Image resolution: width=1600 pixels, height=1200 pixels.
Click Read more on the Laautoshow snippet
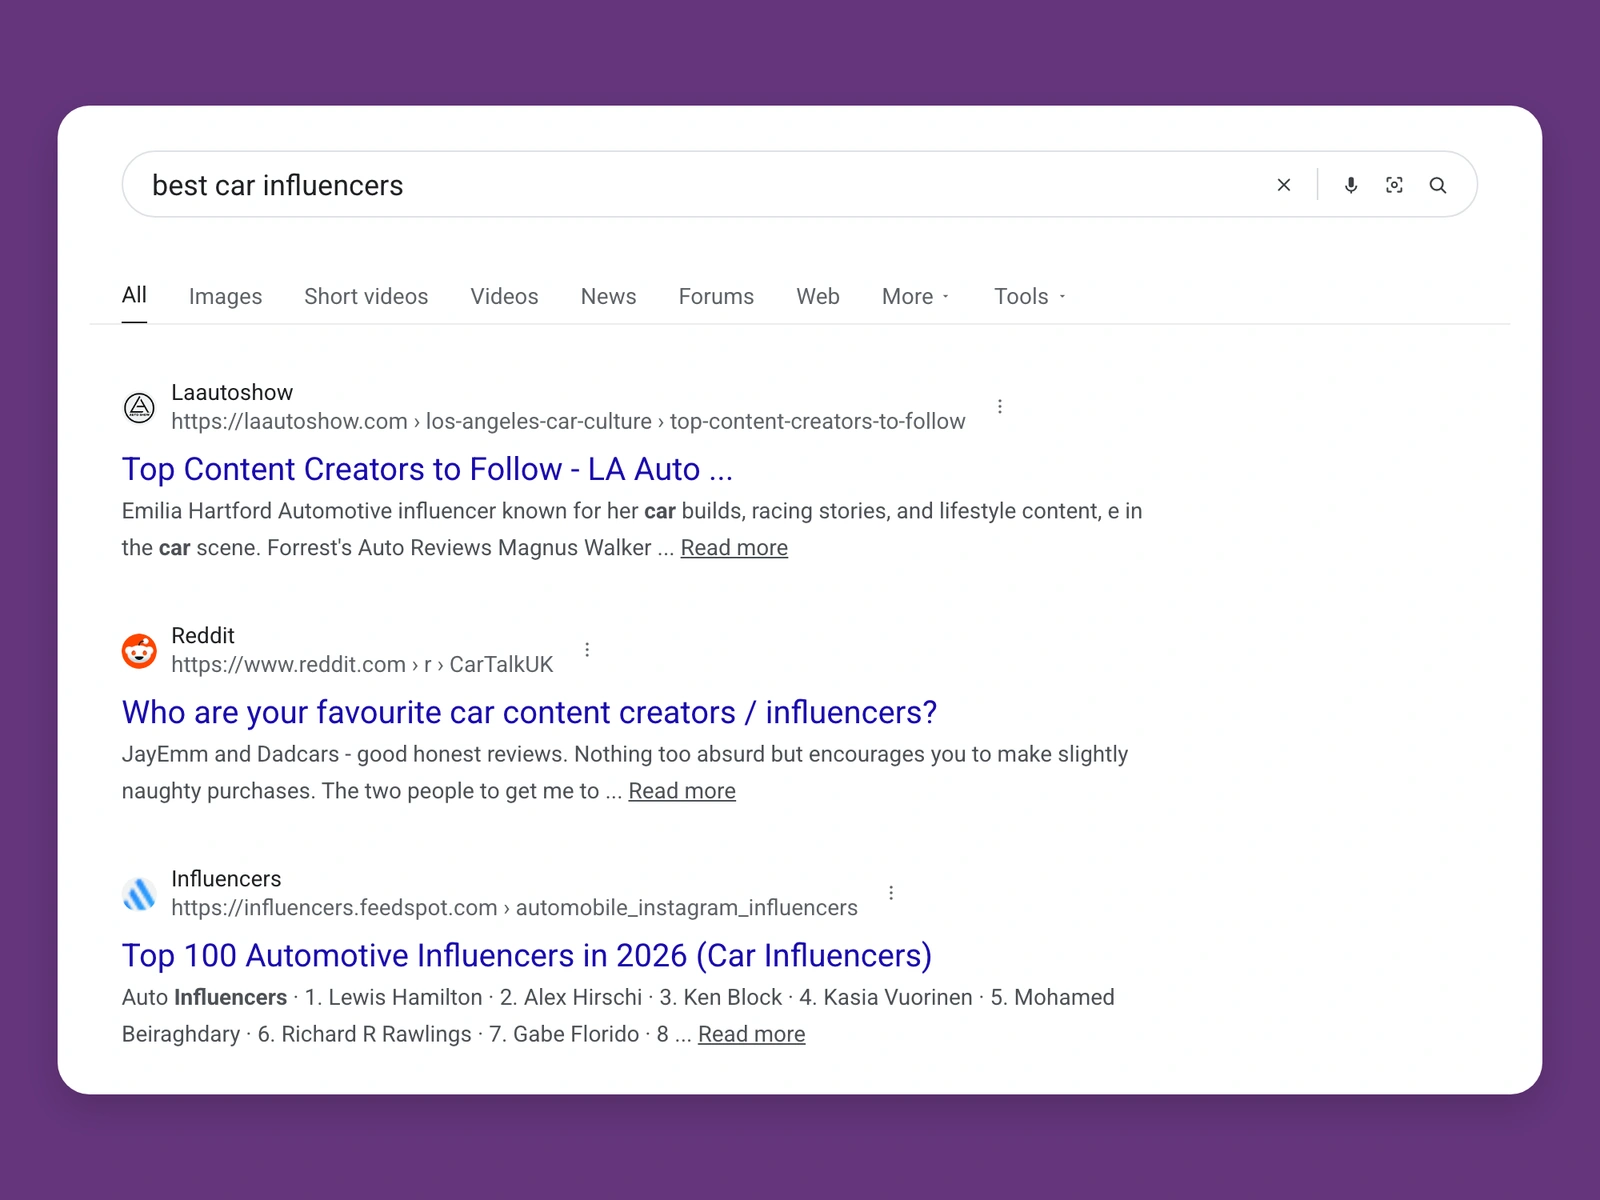point(734,548)
